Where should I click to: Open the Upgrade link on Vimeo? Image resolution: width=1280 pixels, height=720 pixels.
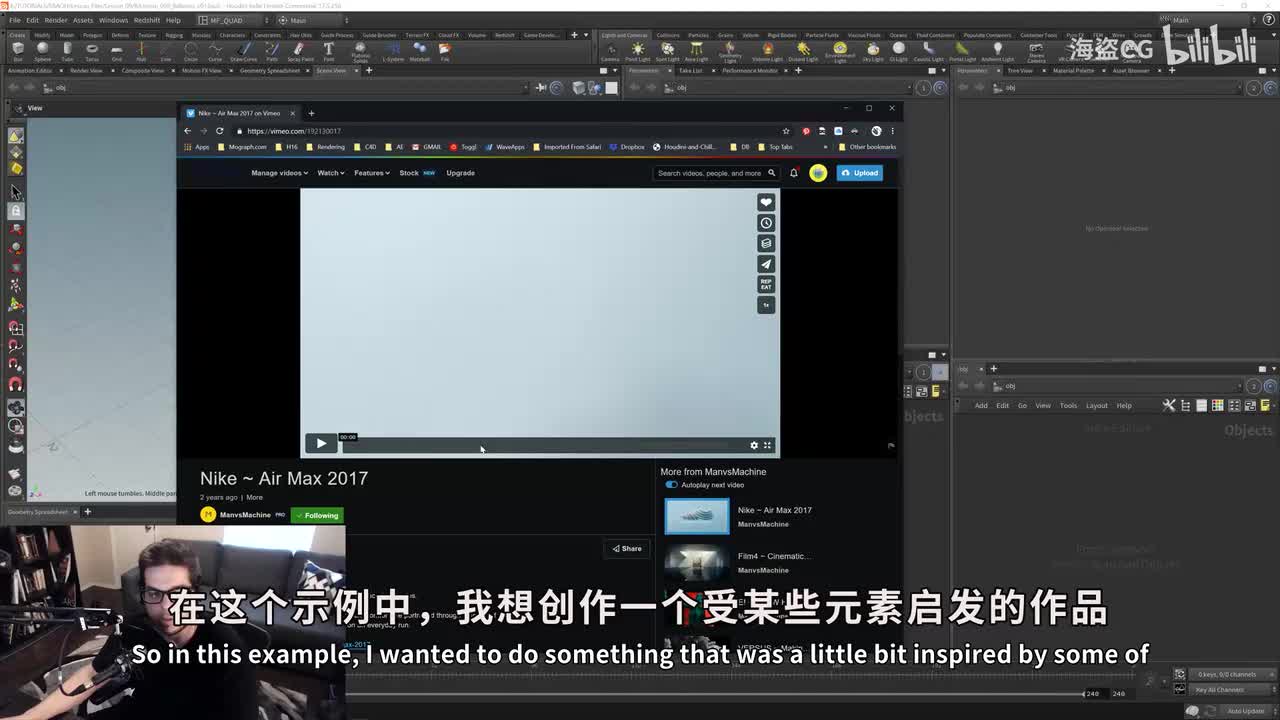click(x=460, y=173)
